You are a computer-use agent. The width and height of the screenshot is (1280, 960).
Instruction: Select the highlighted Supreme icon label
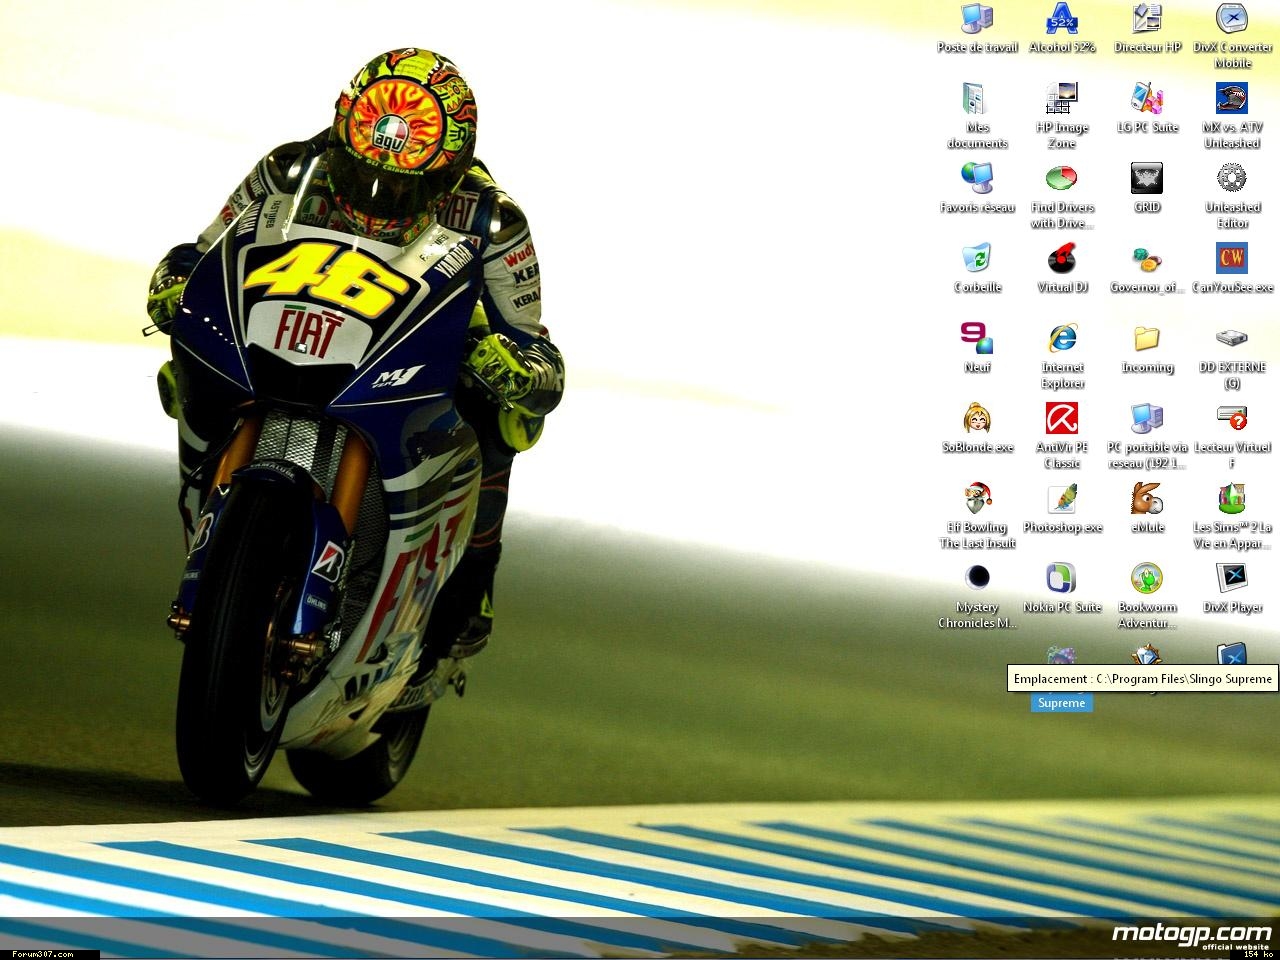tap(1061, 703)
